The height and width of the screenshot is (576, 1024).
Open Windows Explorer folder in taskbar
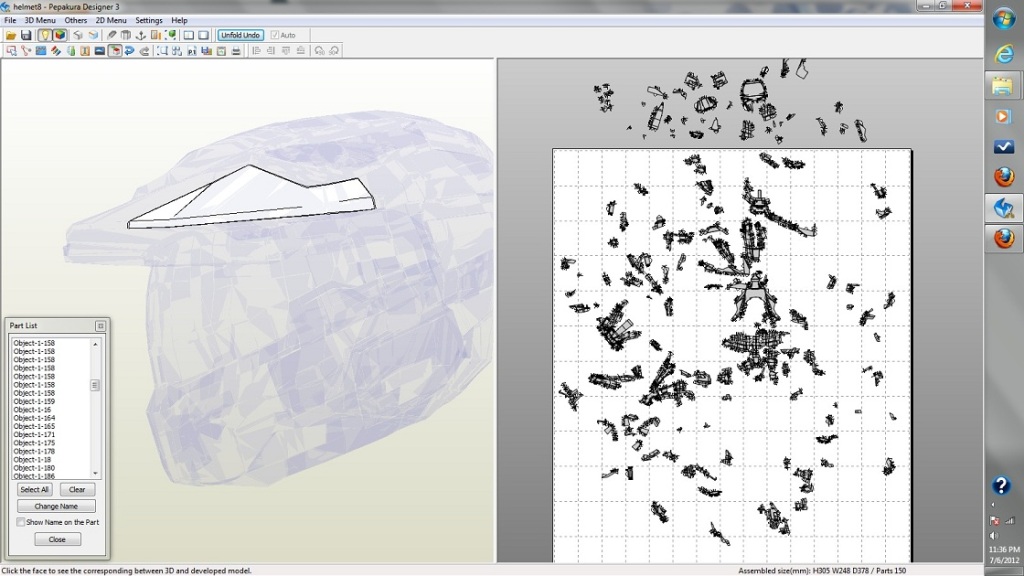[x=1002, y=85]
